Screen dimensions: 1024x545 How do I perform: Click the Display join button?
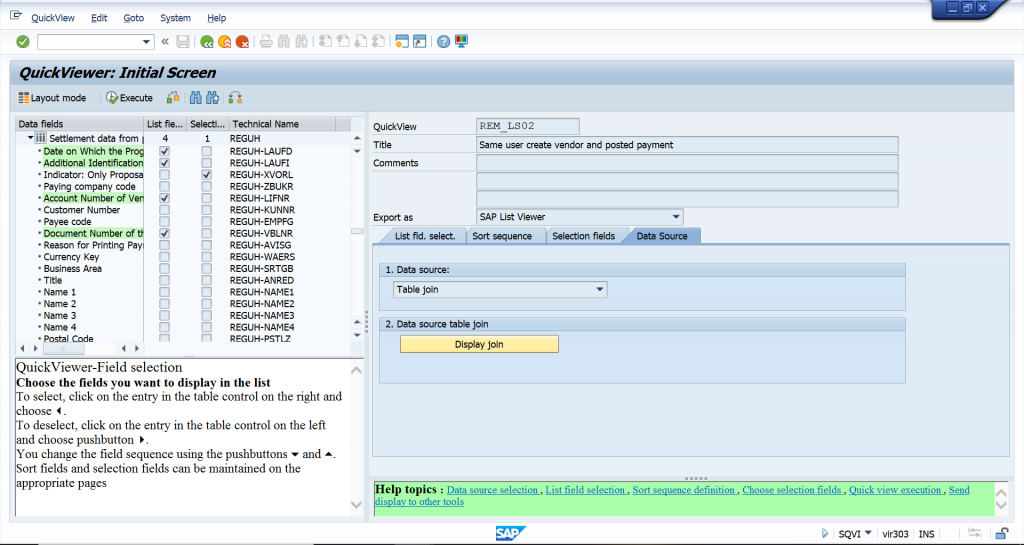[479, 344]
